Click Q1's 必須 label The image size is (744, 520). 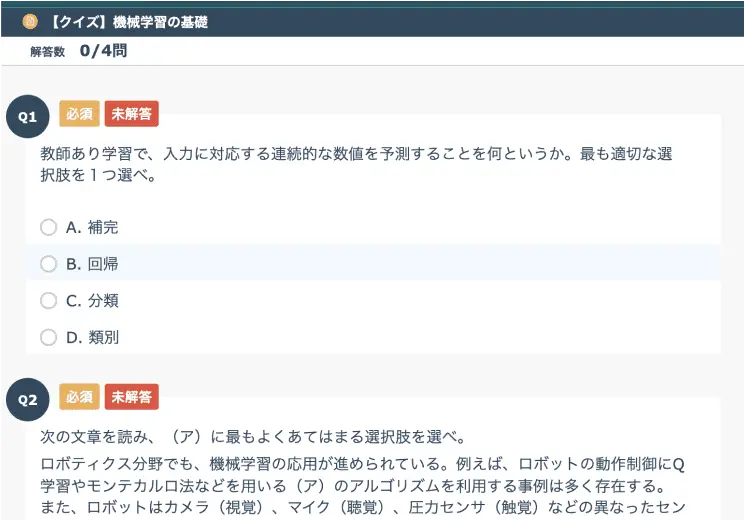80,114
